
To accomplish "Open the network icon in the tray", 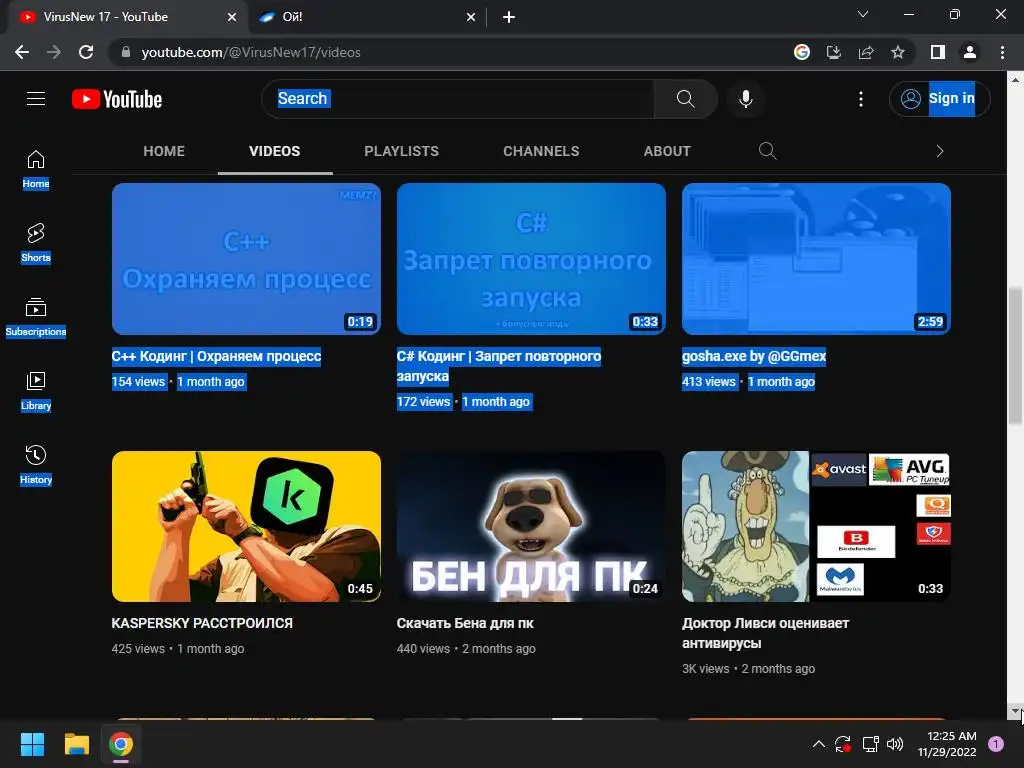I will click(870, 744).
